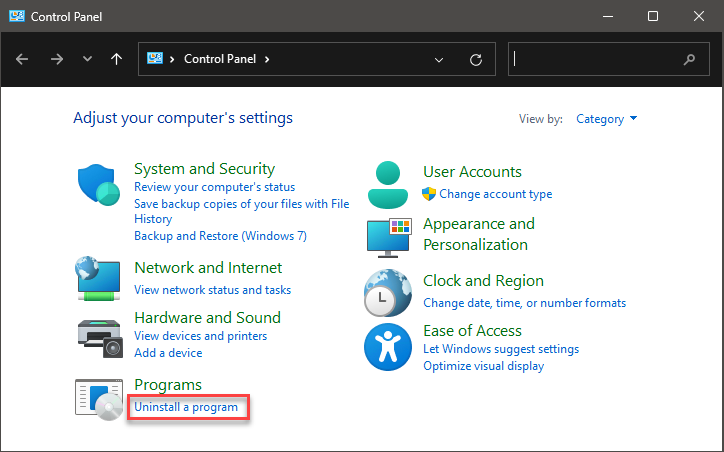Screen dimensions: 724x452
Task: Open Appearance and Personalization category
Action: point(479,234)
